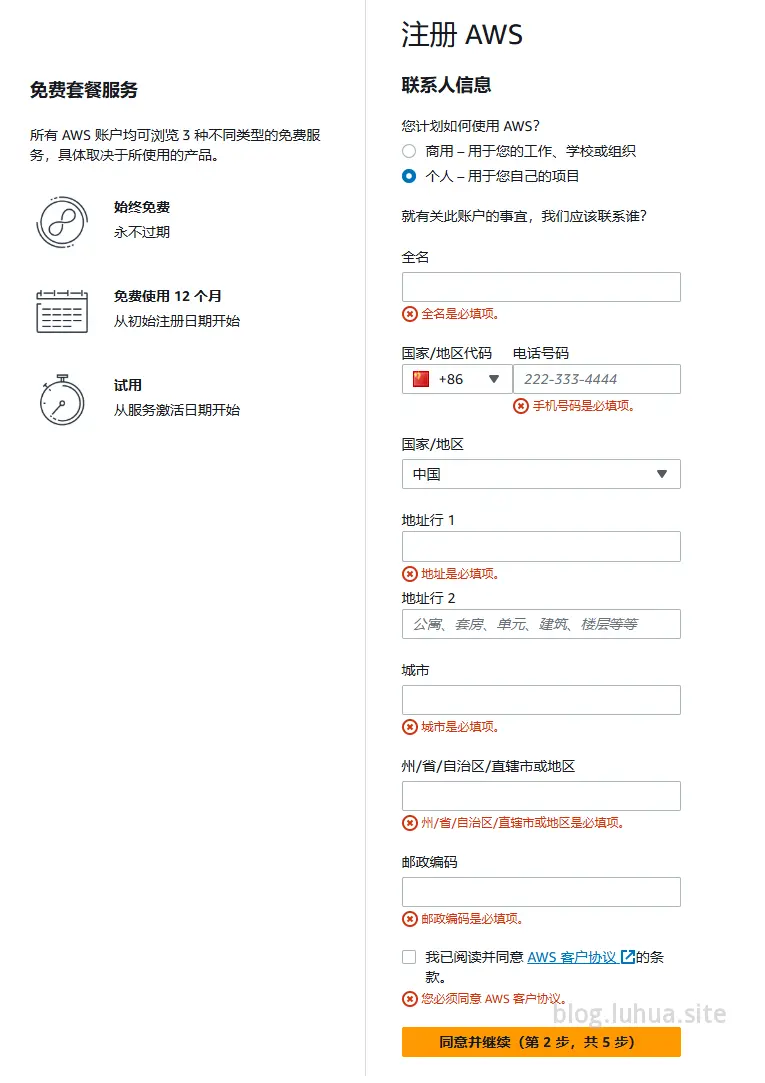
Task: Click the 手机号码是必填项 error text
Action: point(583,406)
